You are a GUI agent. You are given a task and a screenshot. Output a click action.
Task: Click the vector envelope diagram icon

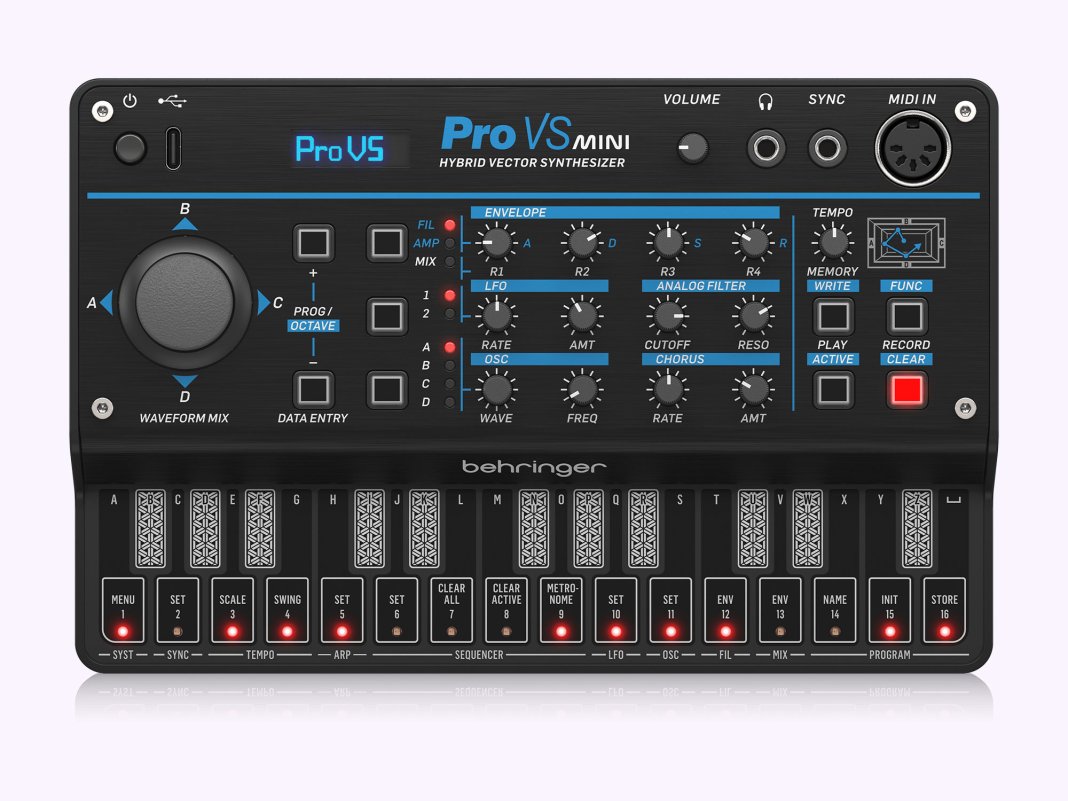(x=906, y=242)
